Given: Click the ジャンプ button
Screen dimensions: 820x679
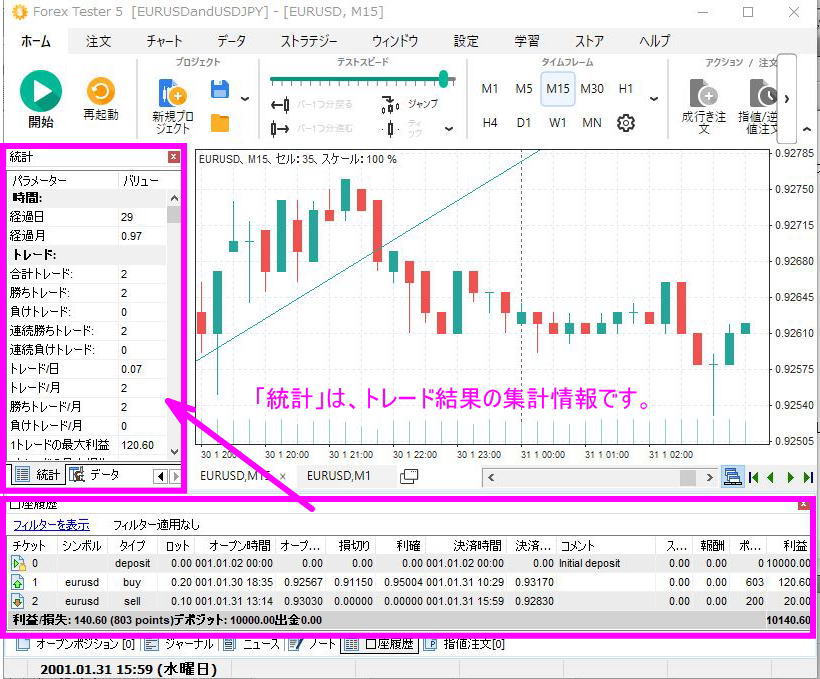Looking at the screenshot, I should pyautogui.click(x=420, y=104).
